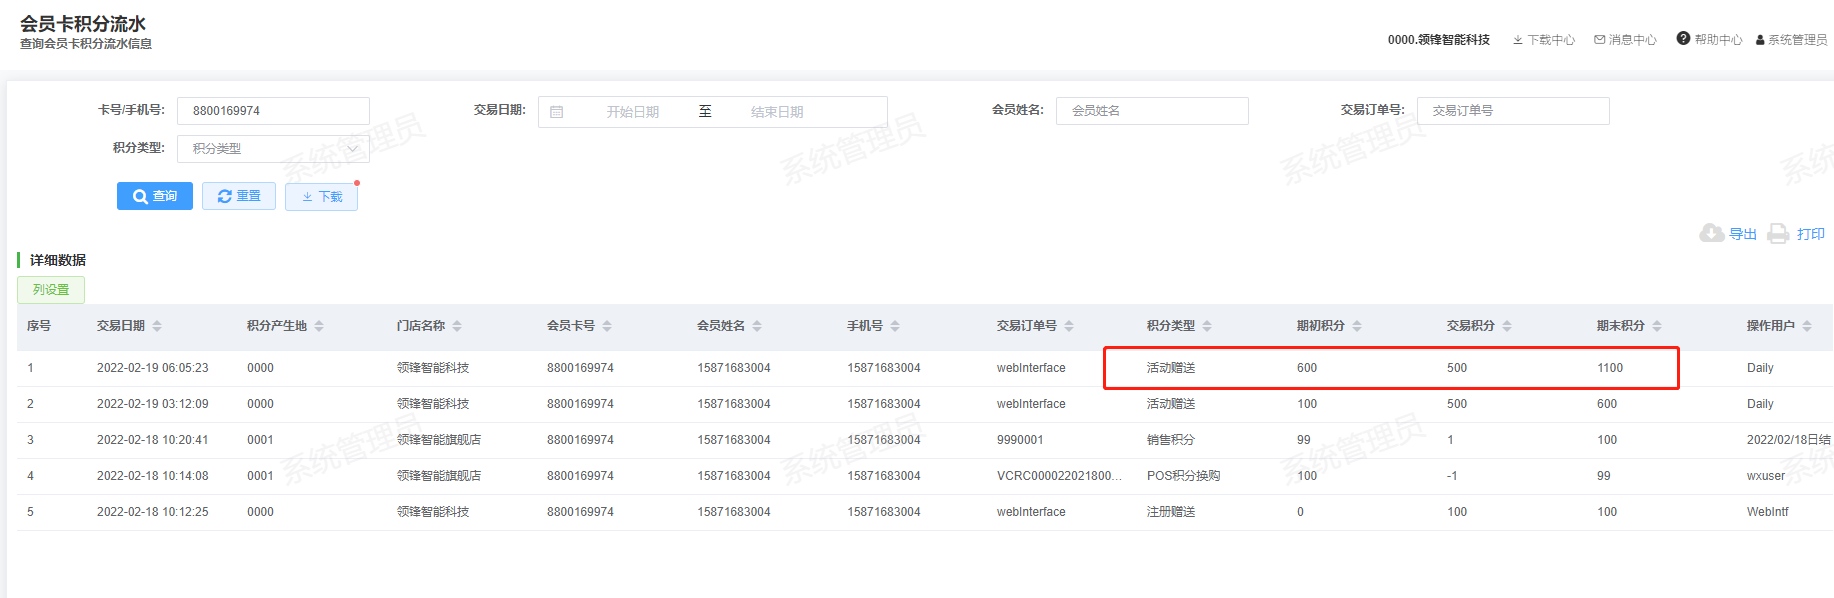The image size is (1834, 598).
Task: Click operator cell wxuser
Action: 1766,476
